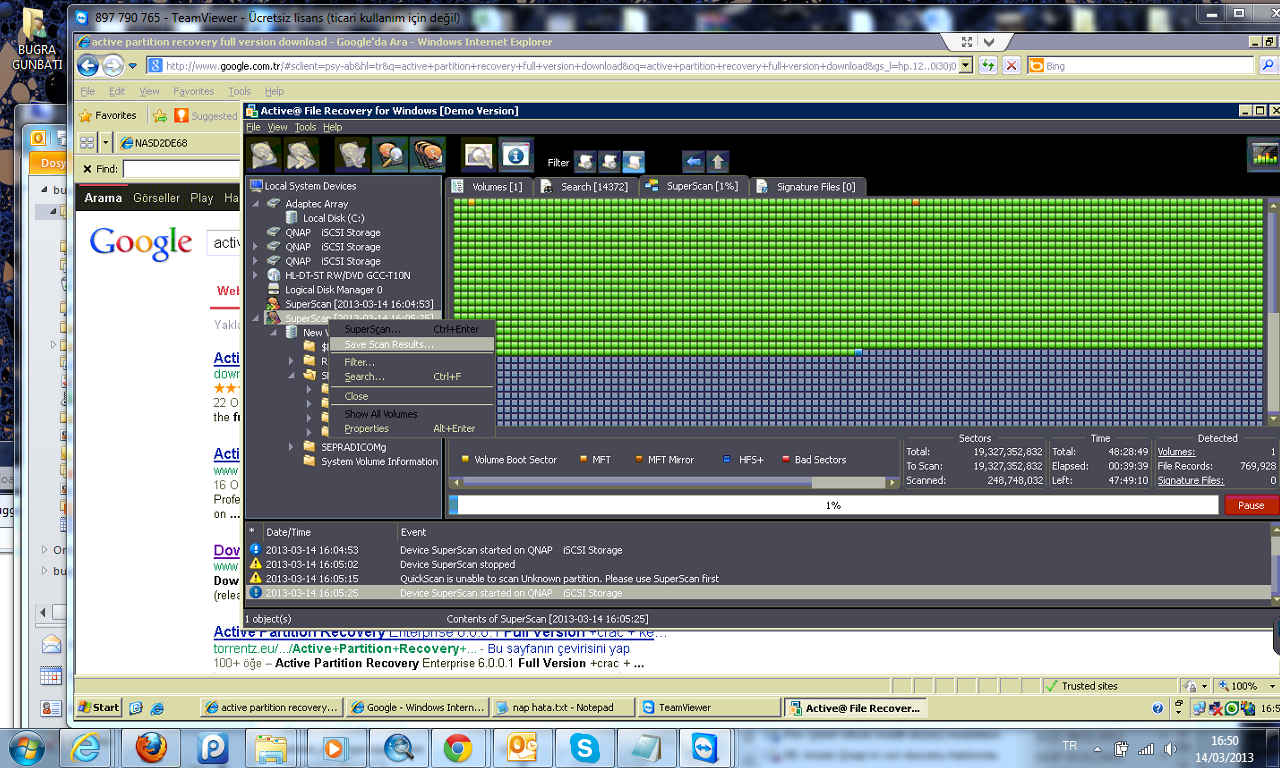
Task: Click the disk with magnifying glass toolbar icon
Action: tap(389, 155)
